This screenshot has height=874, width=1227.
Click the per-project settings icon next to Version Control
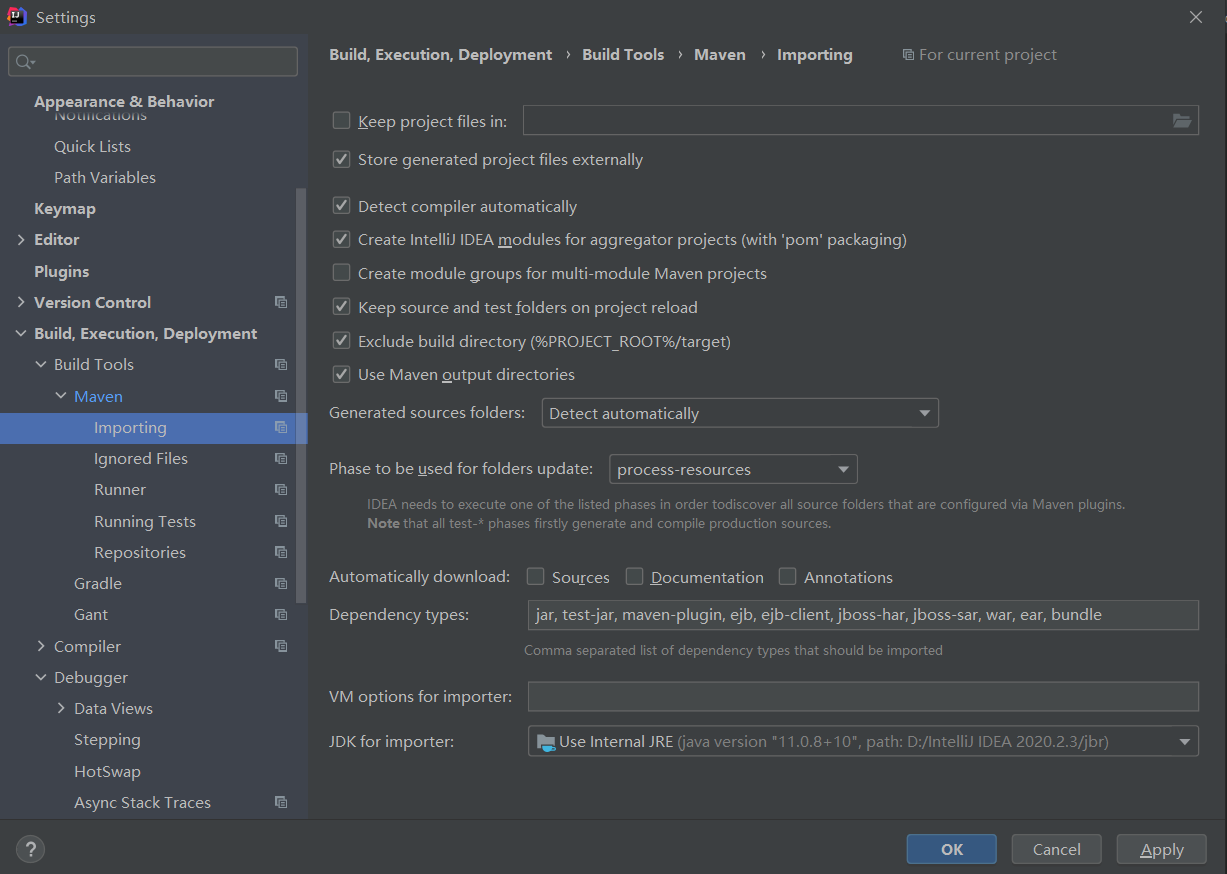281,302
